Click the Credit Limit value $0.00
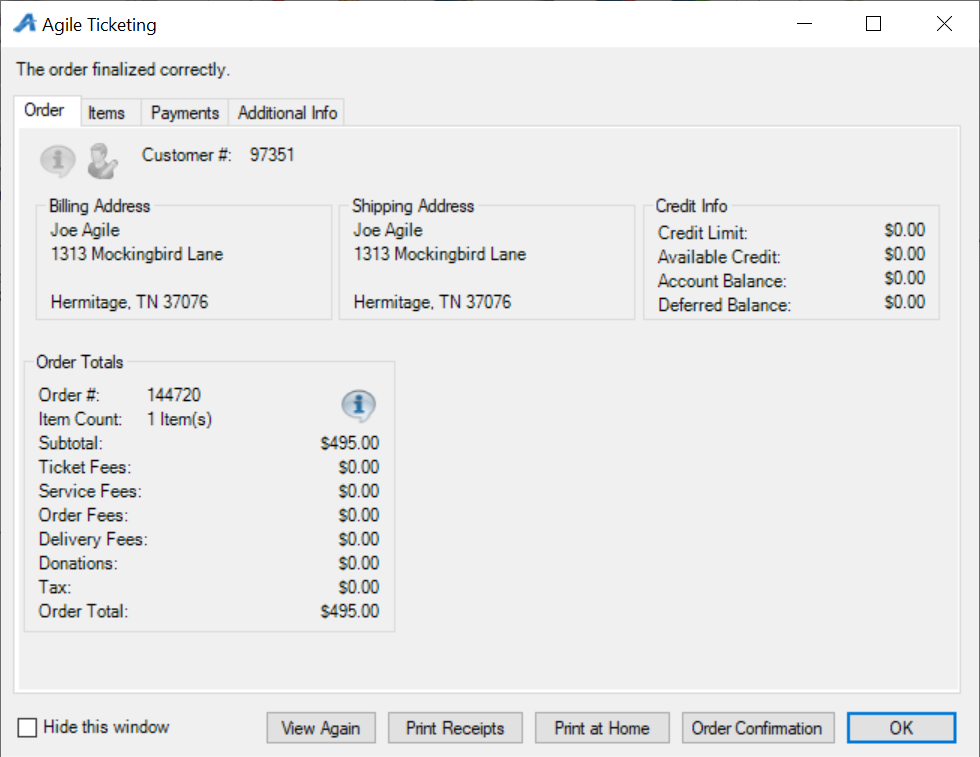The width and height of the screenshot is (980, 757). [x=904, y=230]
